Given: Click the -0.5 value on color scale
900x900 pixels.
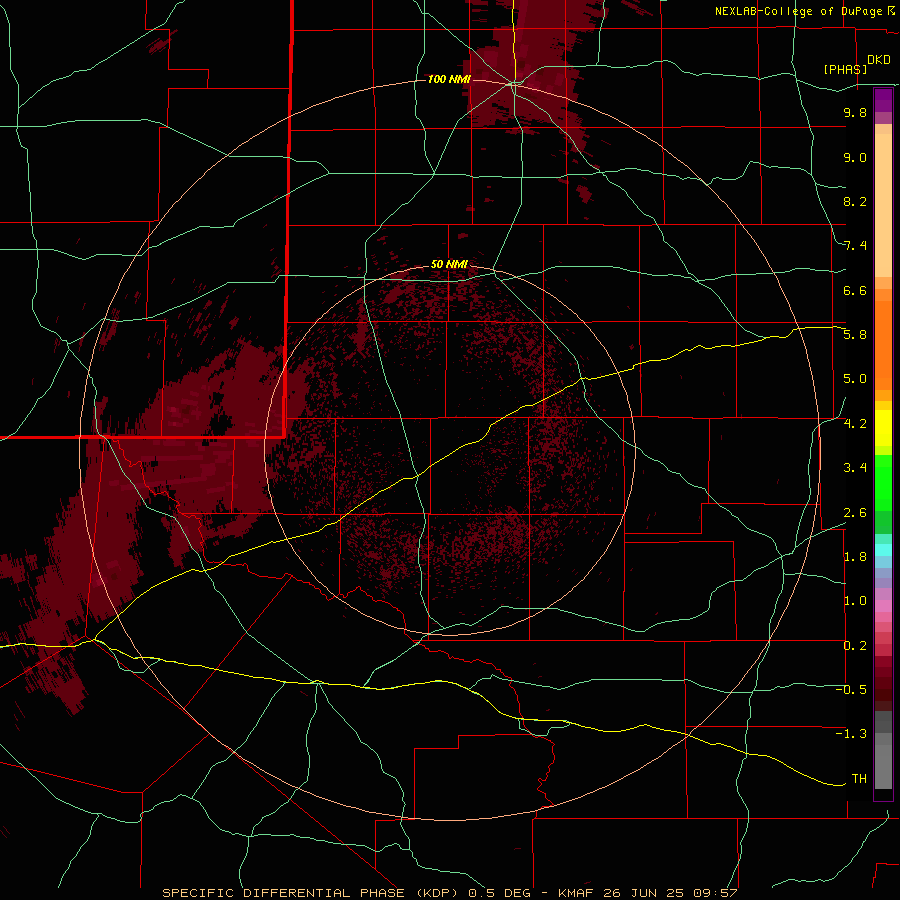Looking at the screenshot, I should point(852,690).
